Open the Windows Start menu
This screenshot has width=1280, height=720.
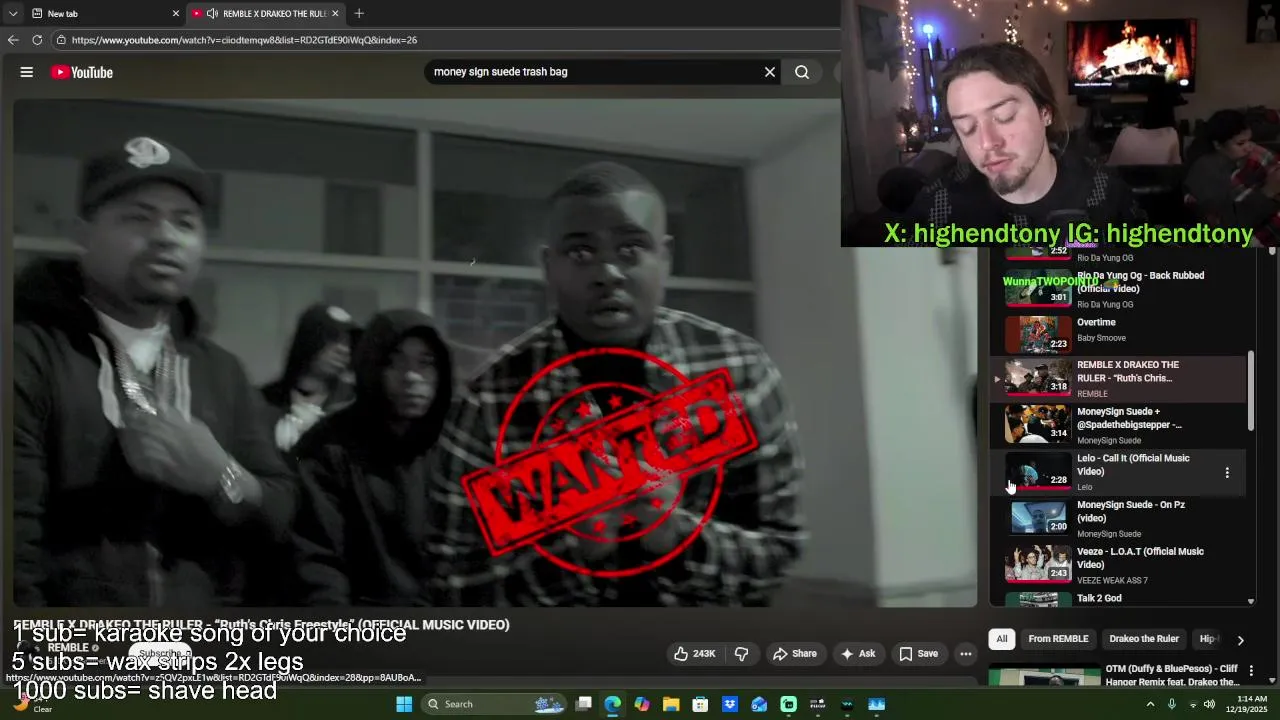tap(404, 704)
